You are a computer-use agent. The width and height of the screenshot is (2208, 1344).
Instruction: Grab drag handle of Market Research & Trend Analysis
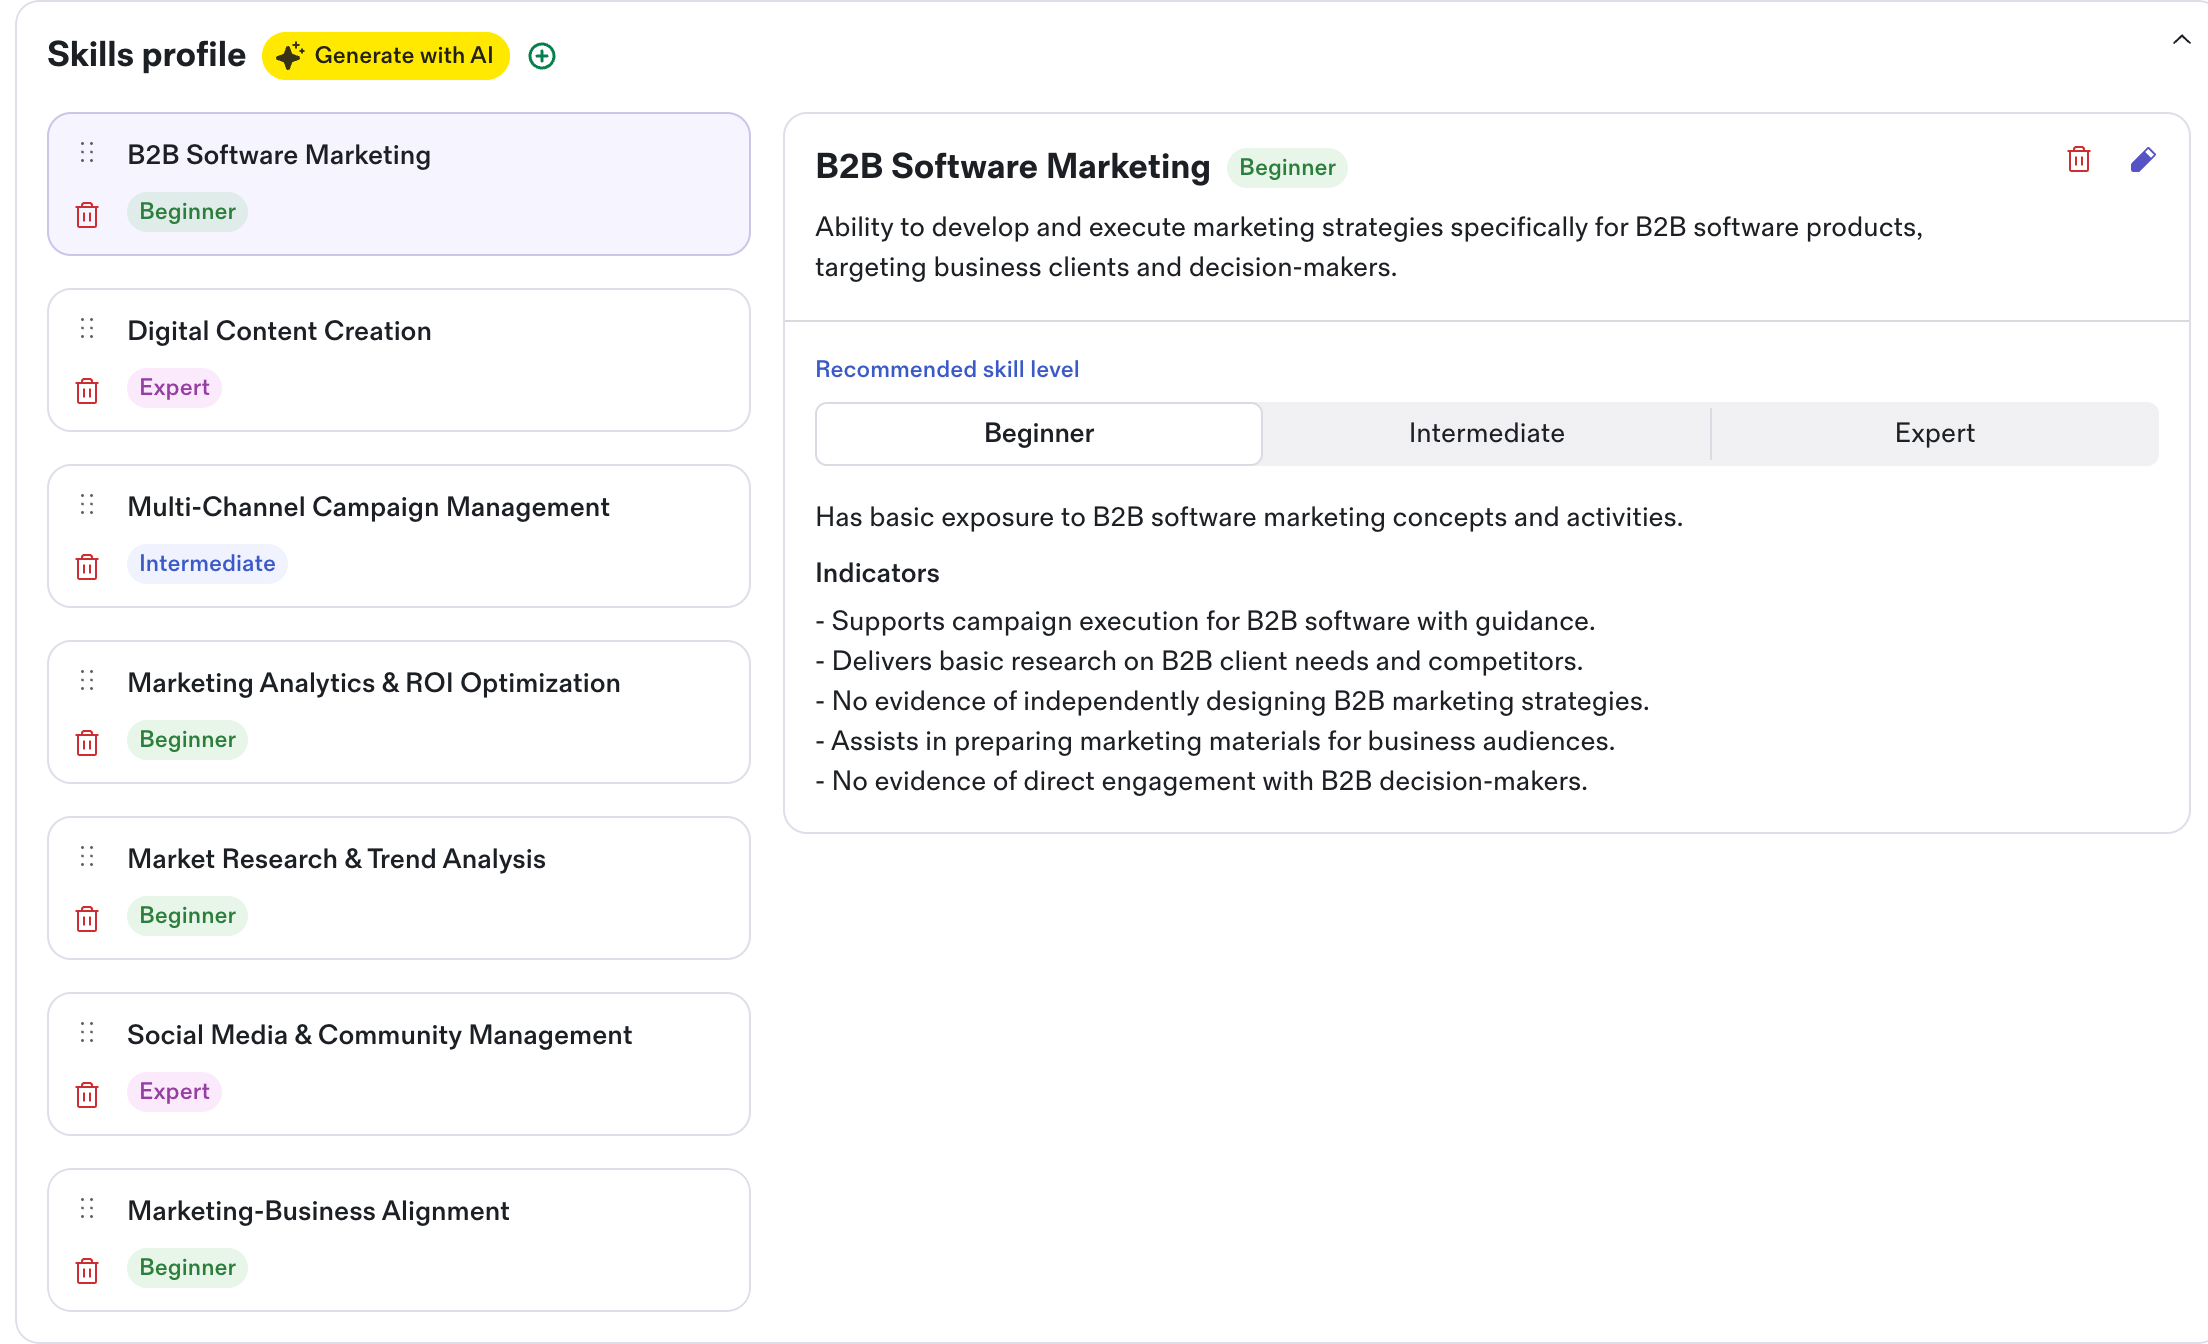pyautogui.click(x=87, y=856)
